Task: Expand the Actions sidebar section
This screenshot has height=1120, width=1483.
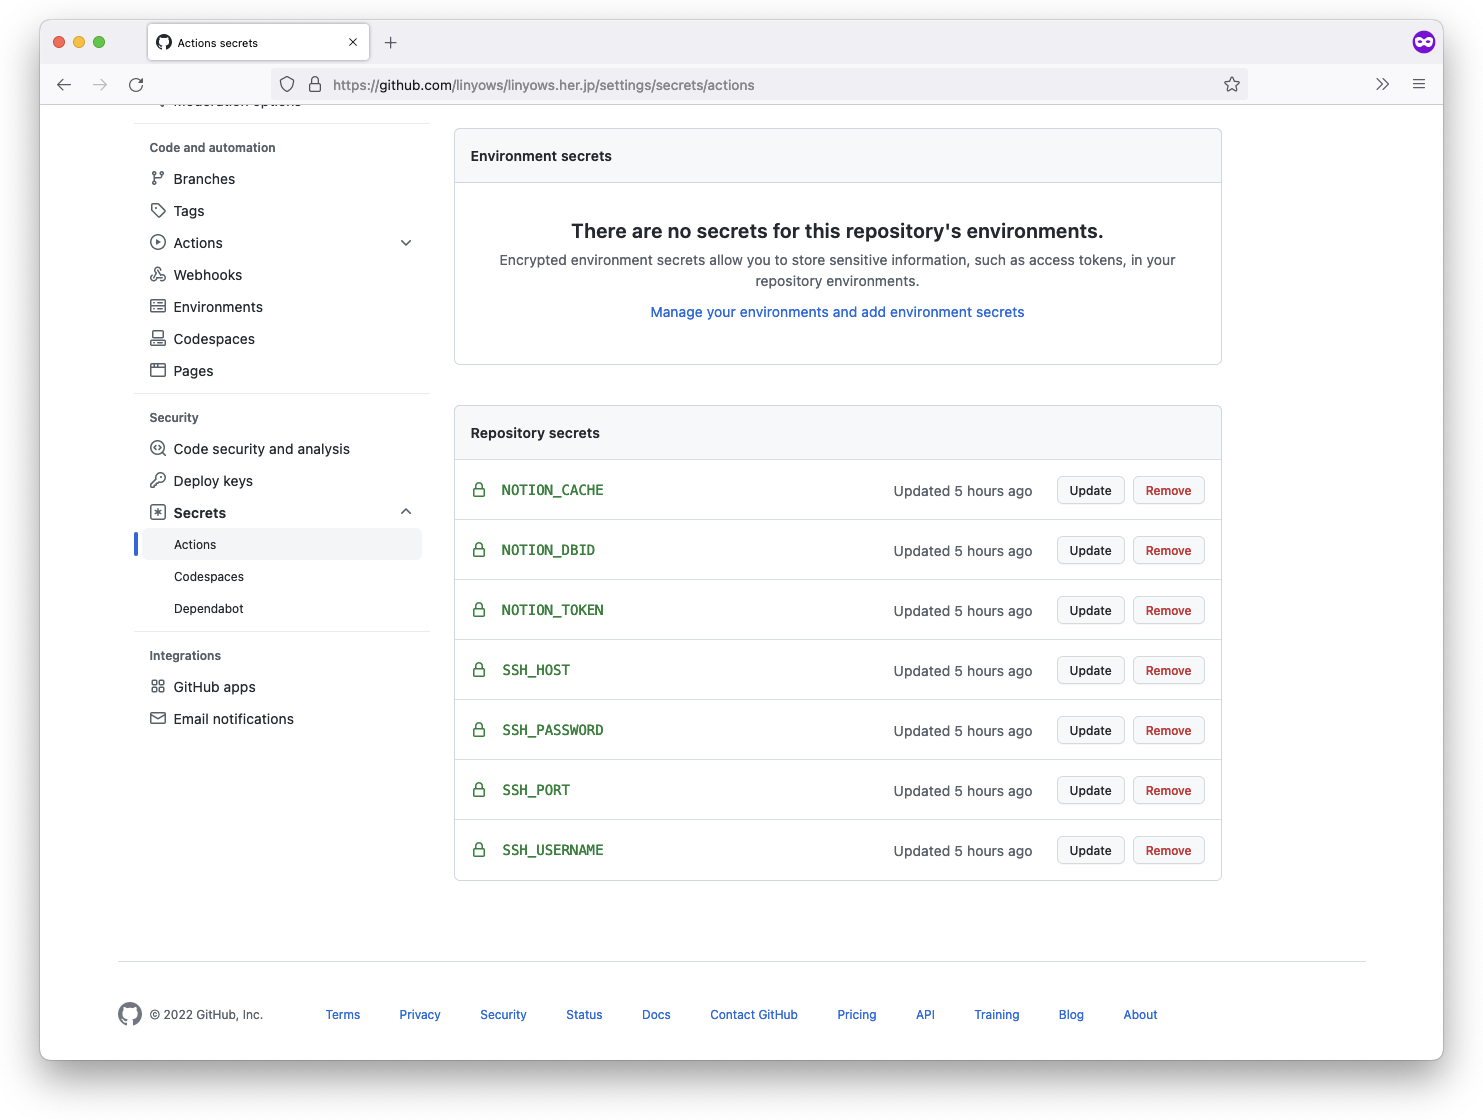Action: click(406, 242)
